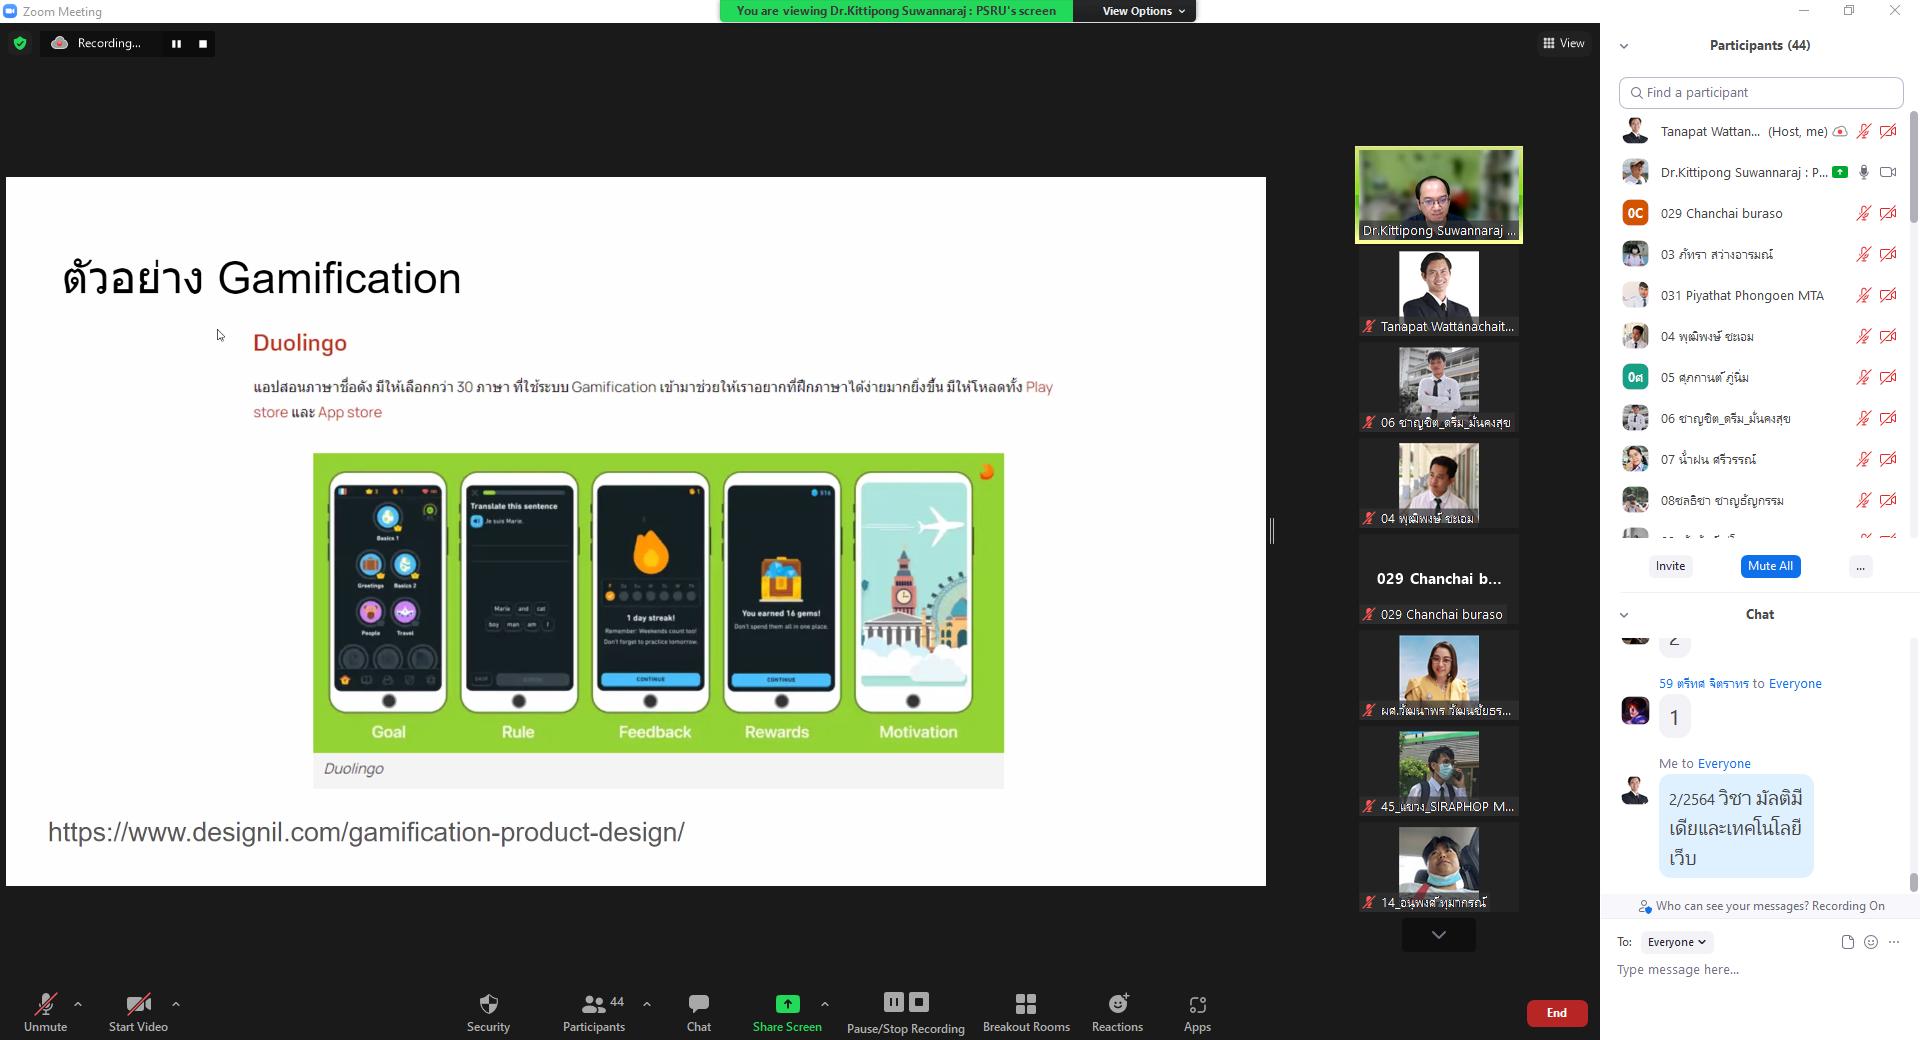Image resolution: width=1920 pixels, height=1040 pixels.
Task: Click the chat panel scrollbar
Action: (x=1913, y=882)
